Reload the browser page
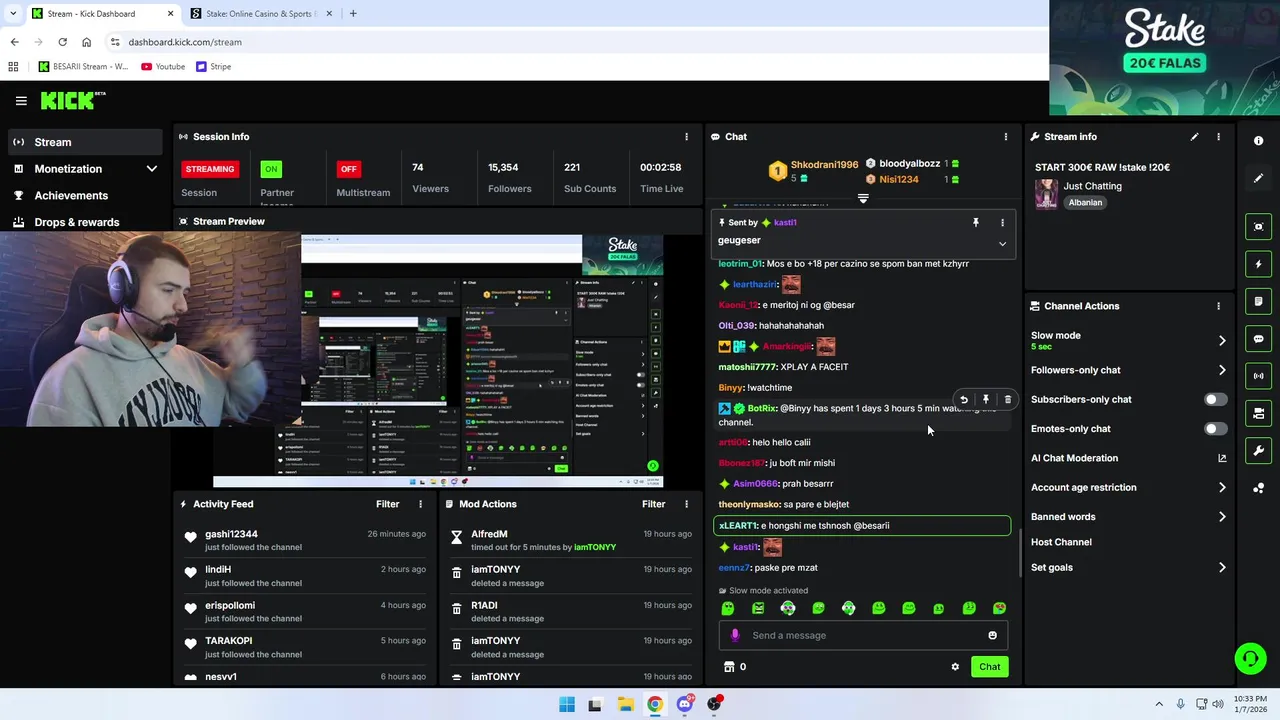 point(62,42)
